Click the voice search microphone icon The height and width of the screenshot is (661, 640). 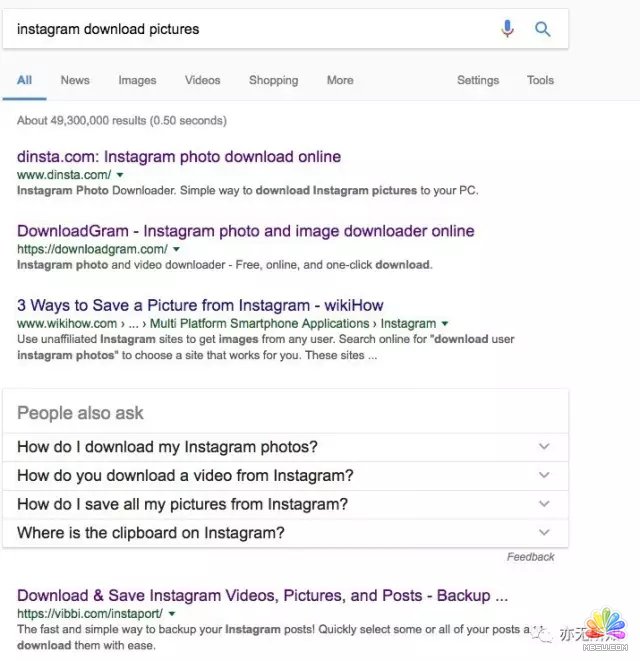(507, 29)
